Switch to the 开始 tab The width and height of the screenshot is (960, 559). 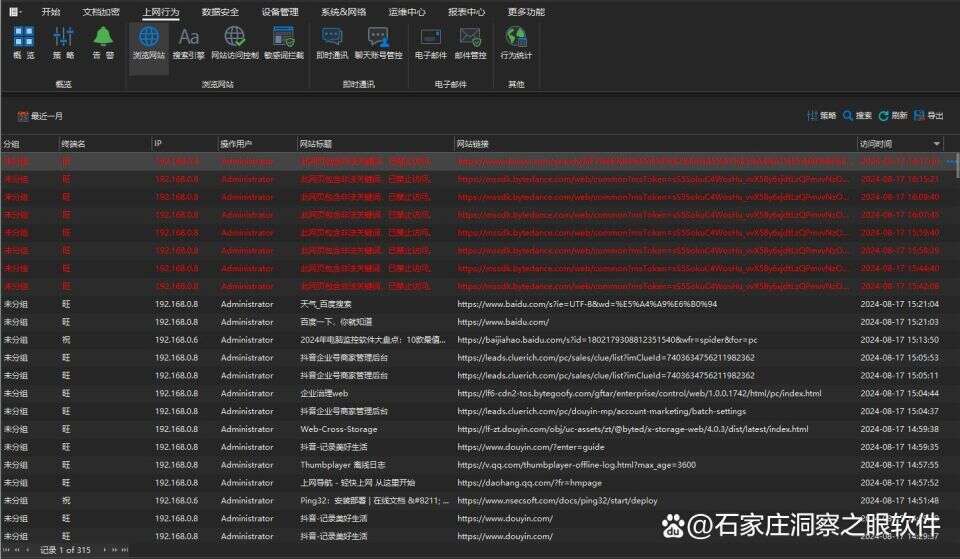[x=51, y=12]
